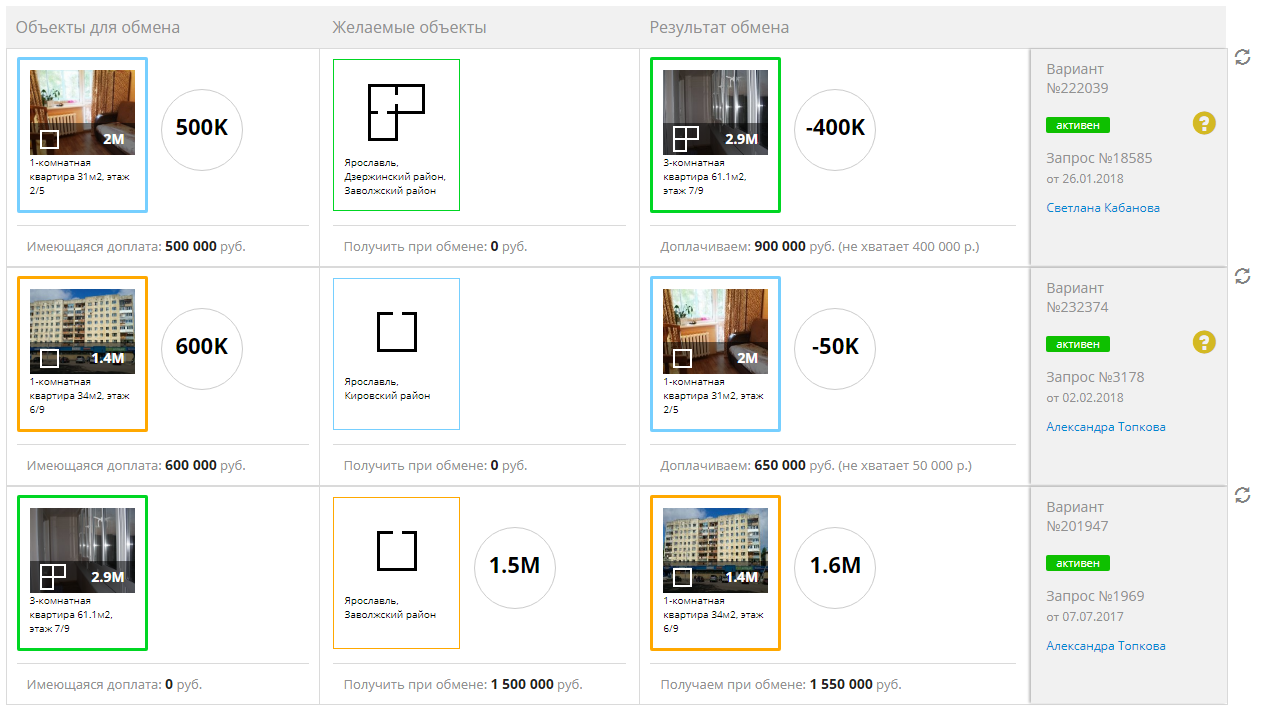Click the -400K circle badge
Image resolution: width=1262 pixels, height=713 pixels.
point(834,128)
